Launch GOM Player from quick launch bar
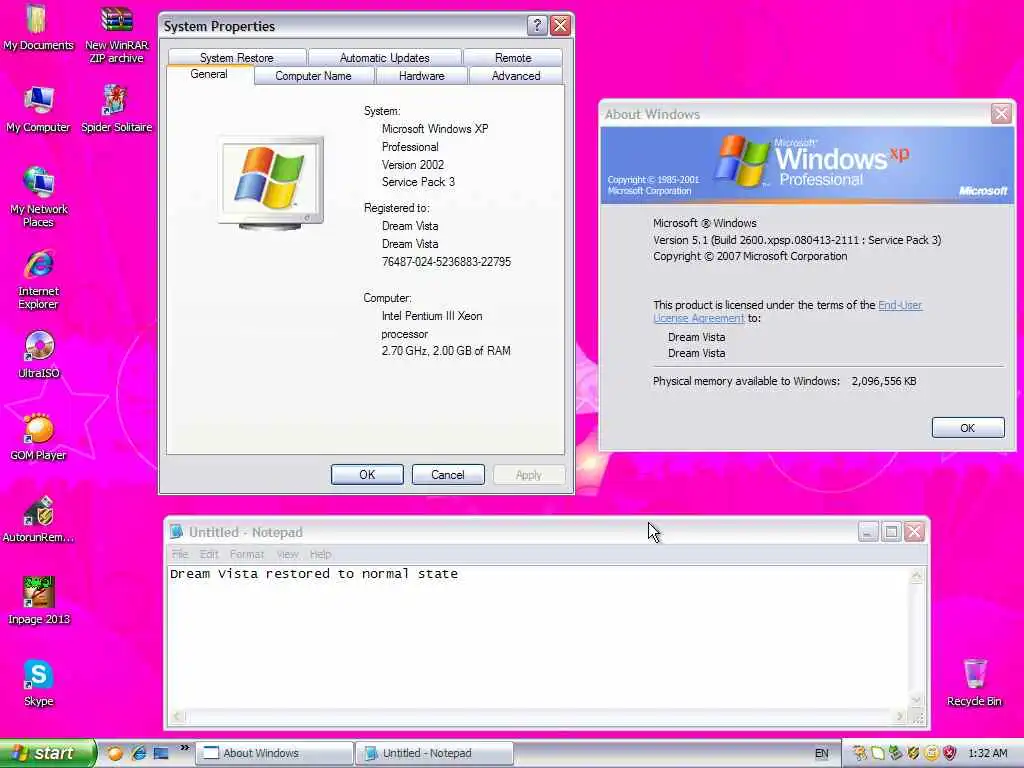The width and height of the screenshot is (1024, 768). pyautogui.click(x=115, y=753)
